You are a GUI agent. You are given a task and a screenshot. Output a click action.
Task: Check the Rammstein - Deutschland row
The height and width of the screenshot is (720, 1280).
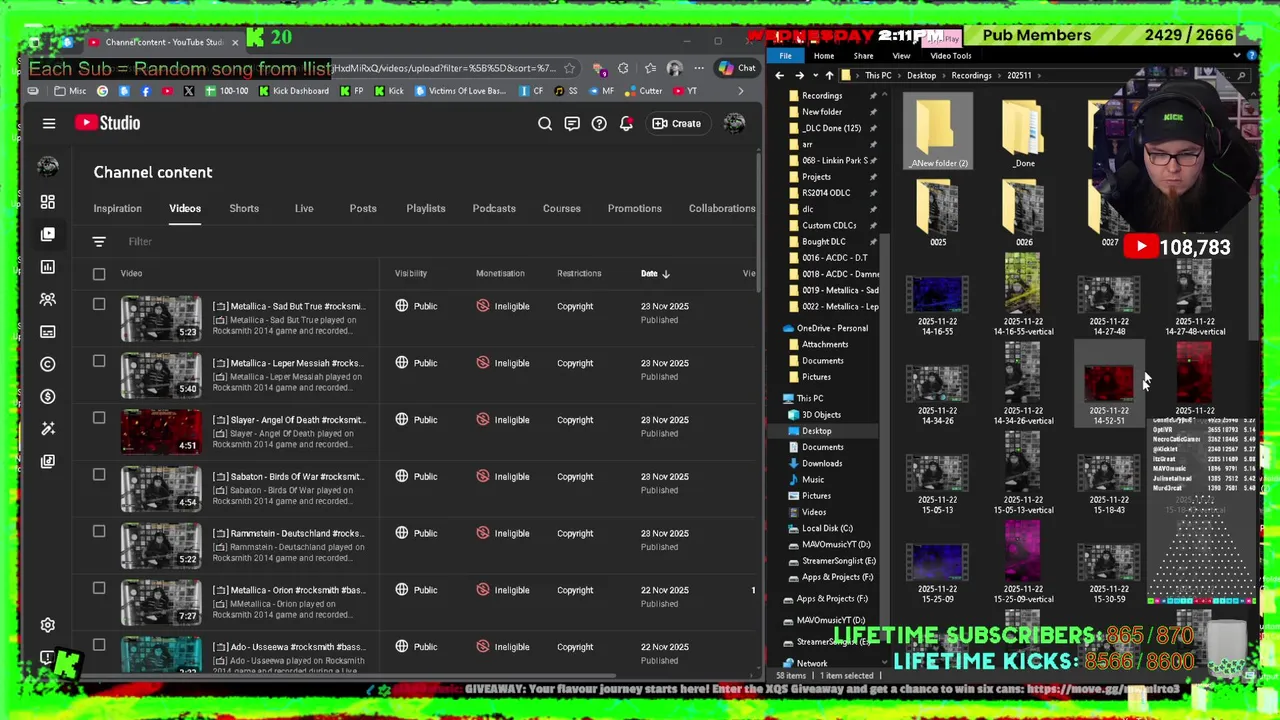pos(99,531)
